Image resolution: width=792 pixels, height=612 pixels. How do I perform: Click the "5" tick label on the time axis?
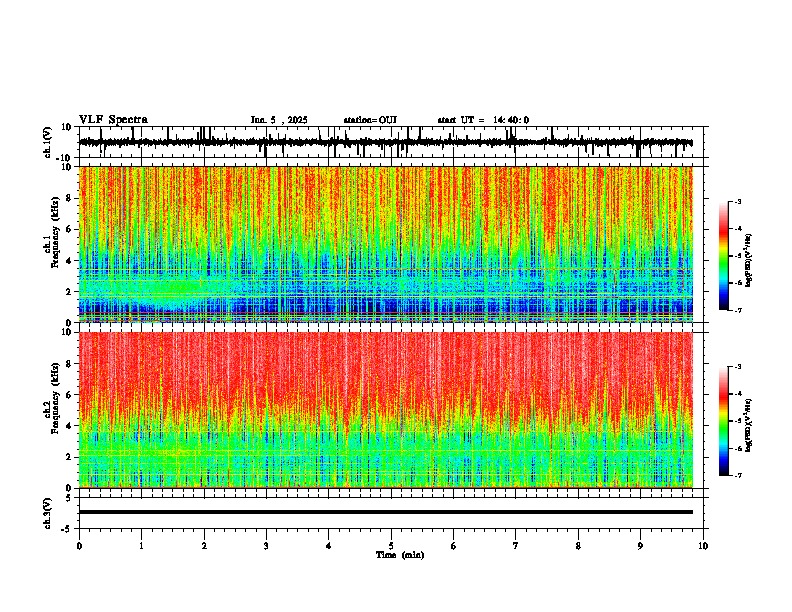tap(391, 546)
